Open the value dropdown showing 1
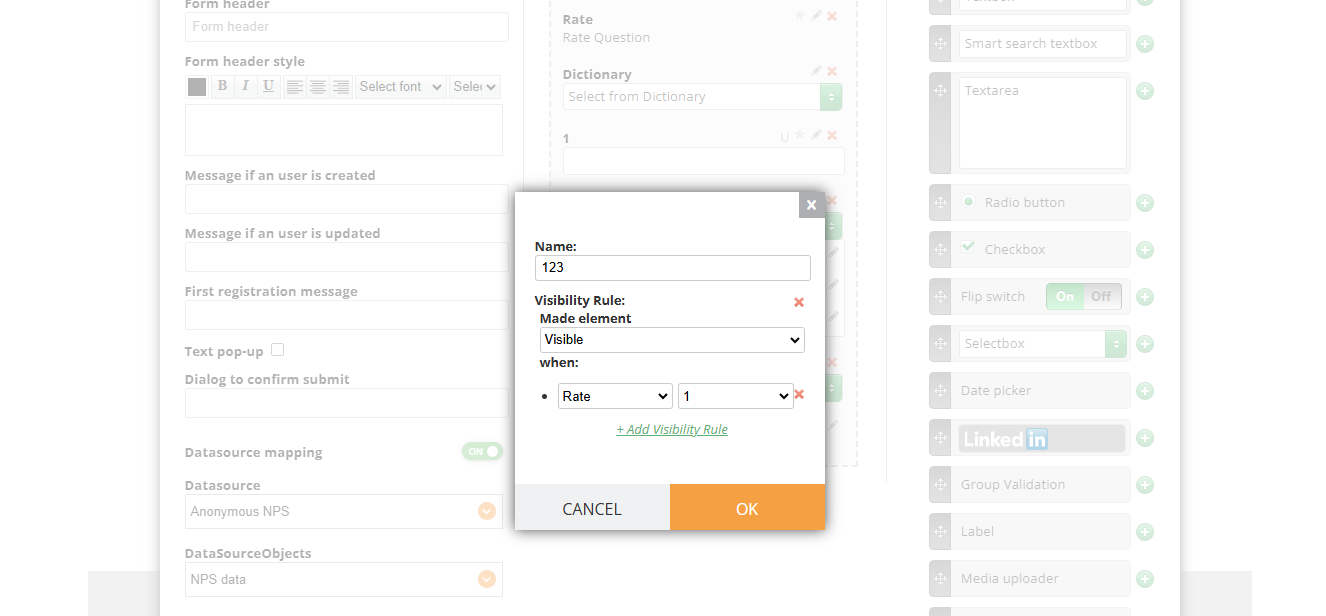This screenshot has width=1326, height=616. [x=735, y=396]
